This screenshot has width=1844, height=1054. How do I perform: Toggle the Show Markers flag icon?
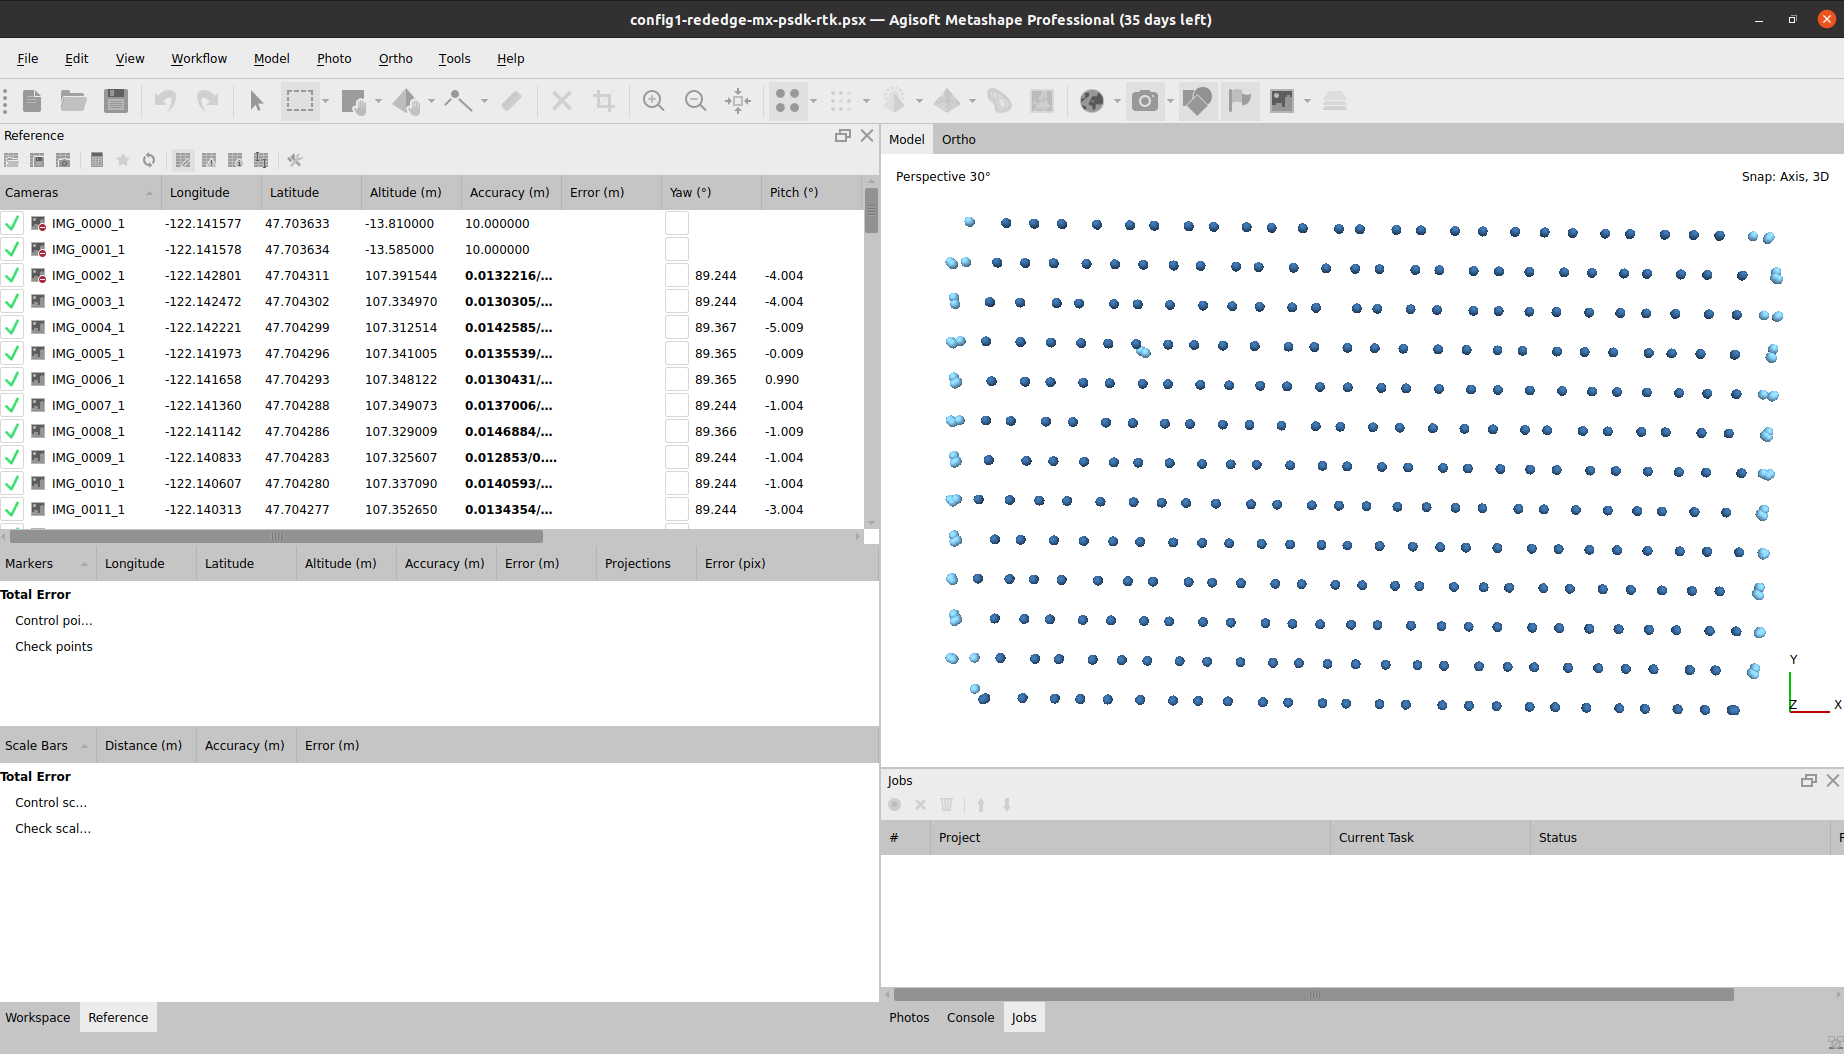[1239, 101]
